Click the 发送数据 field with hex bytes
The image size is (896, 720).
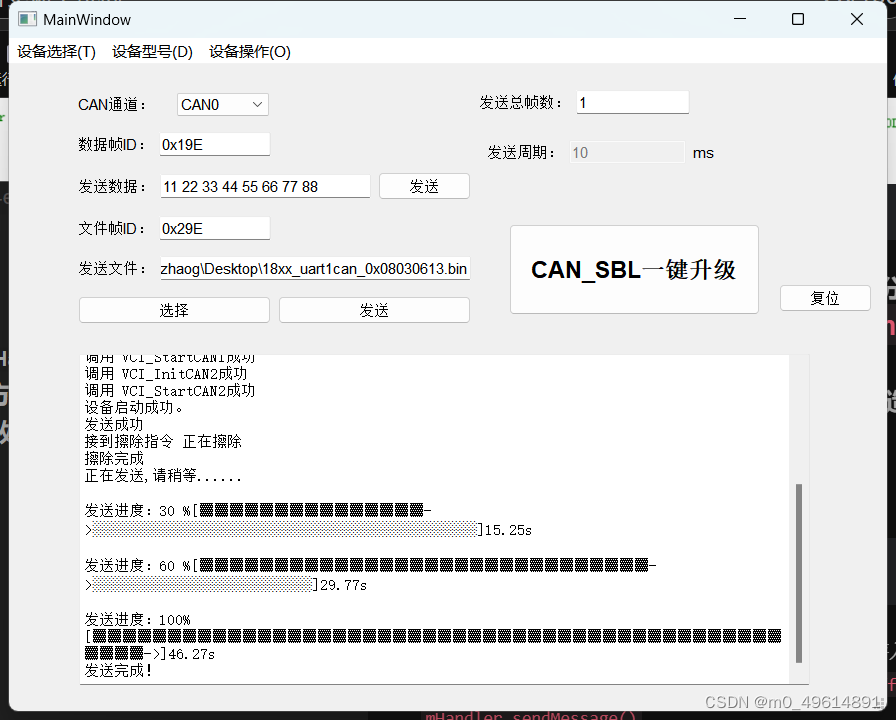point(265,186)
